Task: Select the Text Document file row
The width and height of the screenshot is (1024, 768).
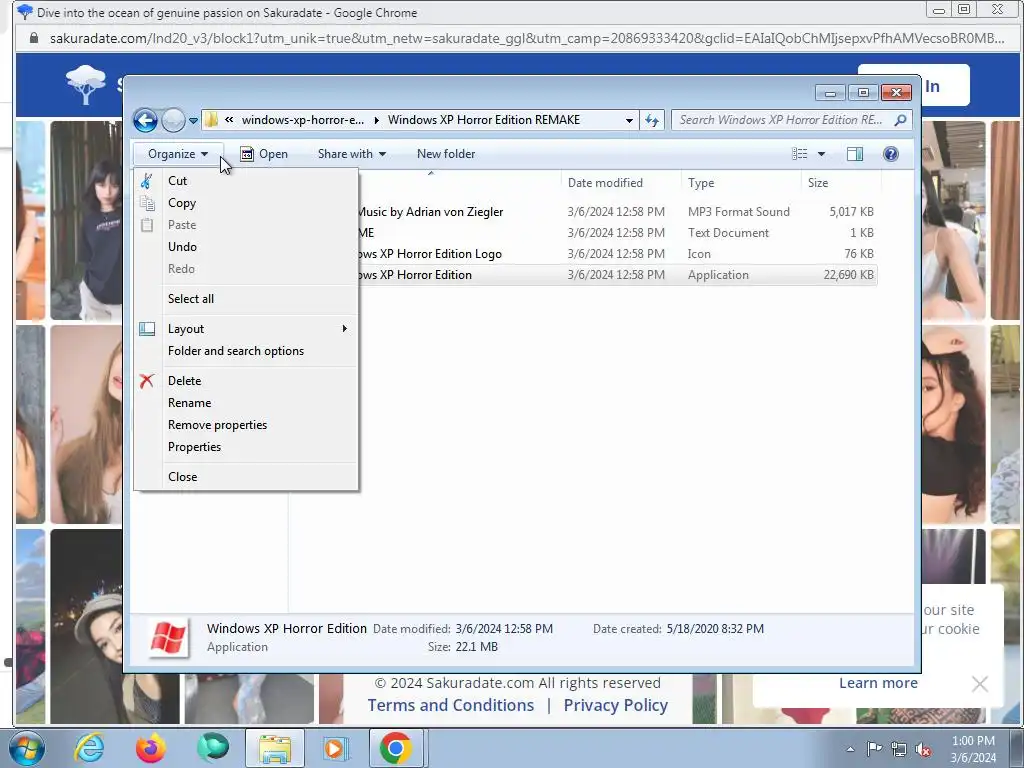Action: (617, 233)
